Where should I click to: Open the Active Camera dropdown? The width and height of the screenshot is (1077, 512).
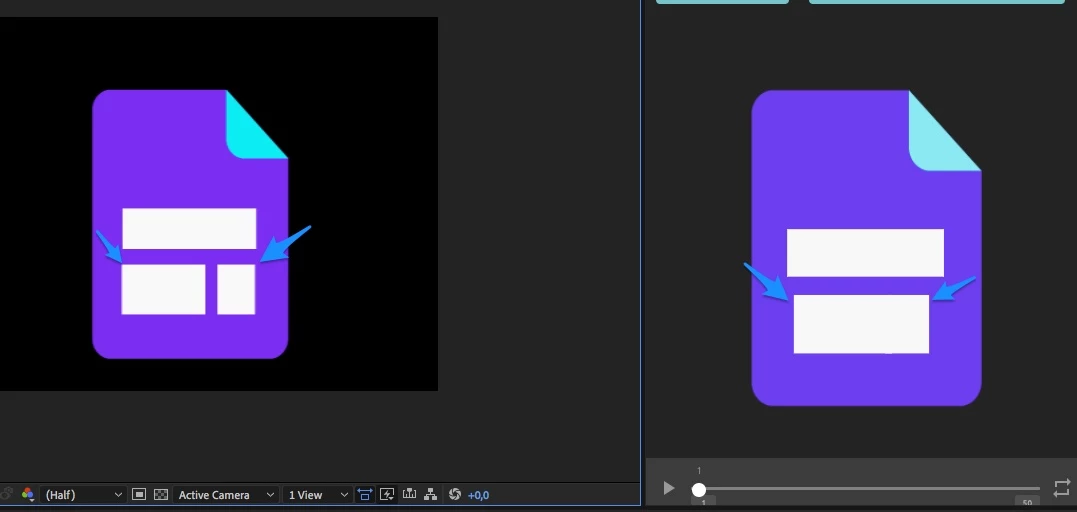click(226, 494)
